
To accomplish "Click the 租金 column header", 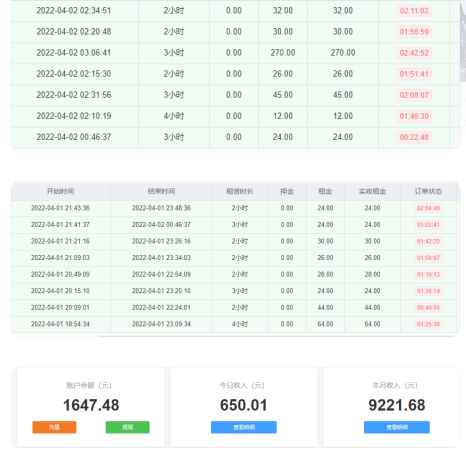I will point(325,191).
